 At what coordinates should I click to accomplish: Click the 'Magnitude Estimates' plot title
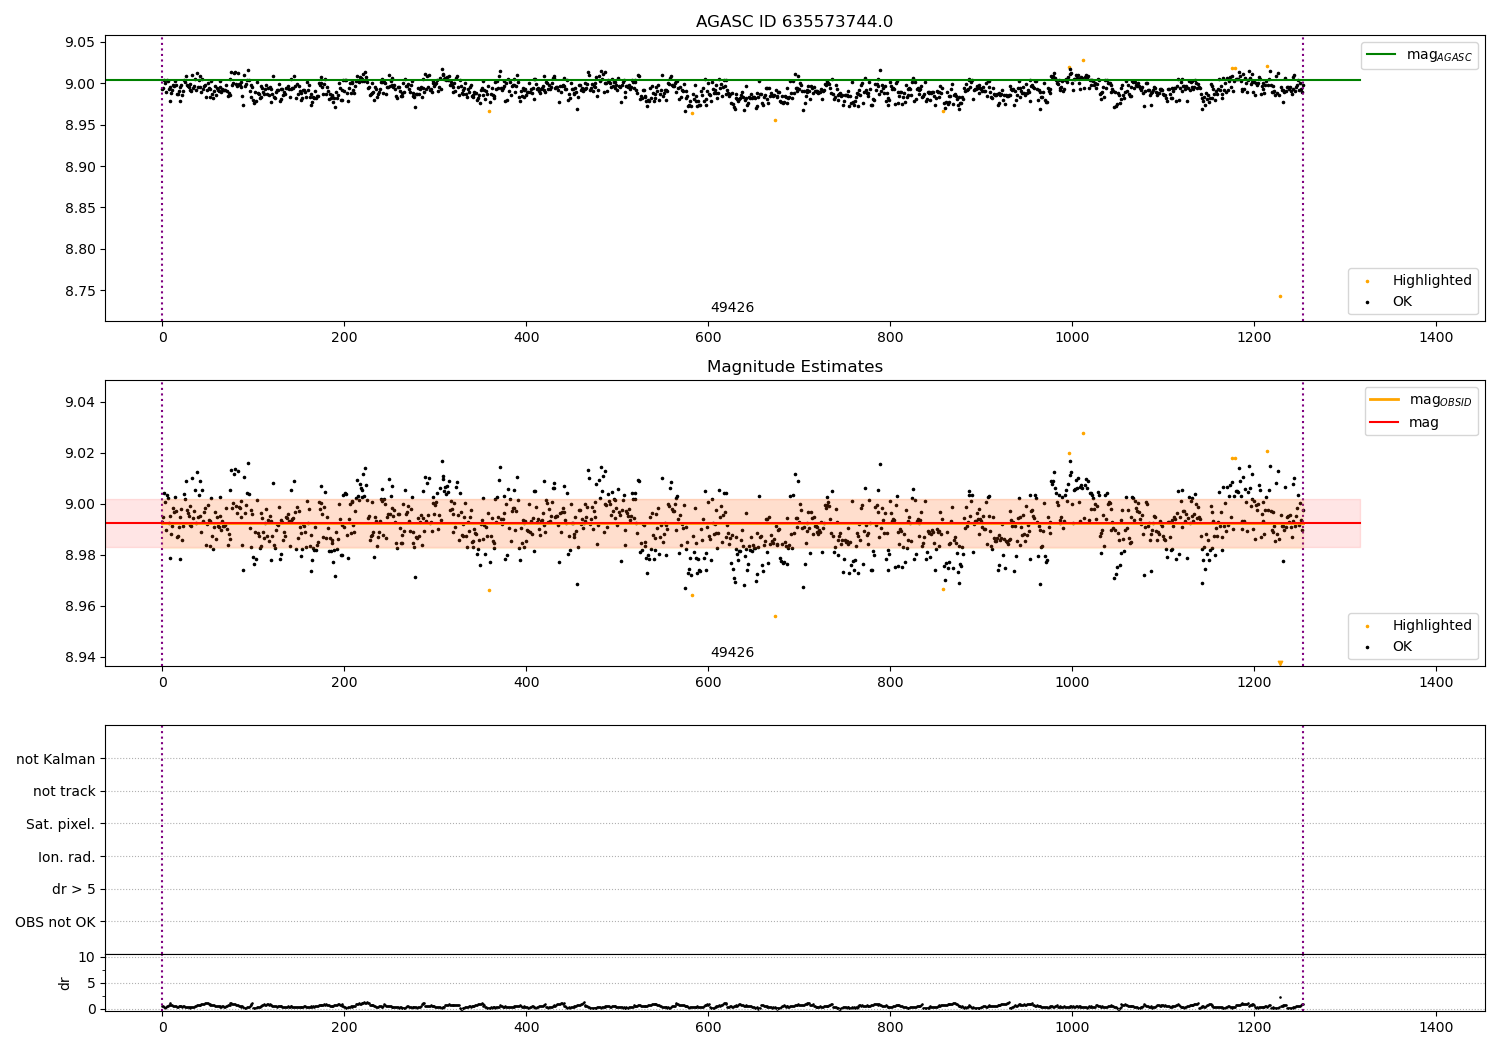pos(794,367)
